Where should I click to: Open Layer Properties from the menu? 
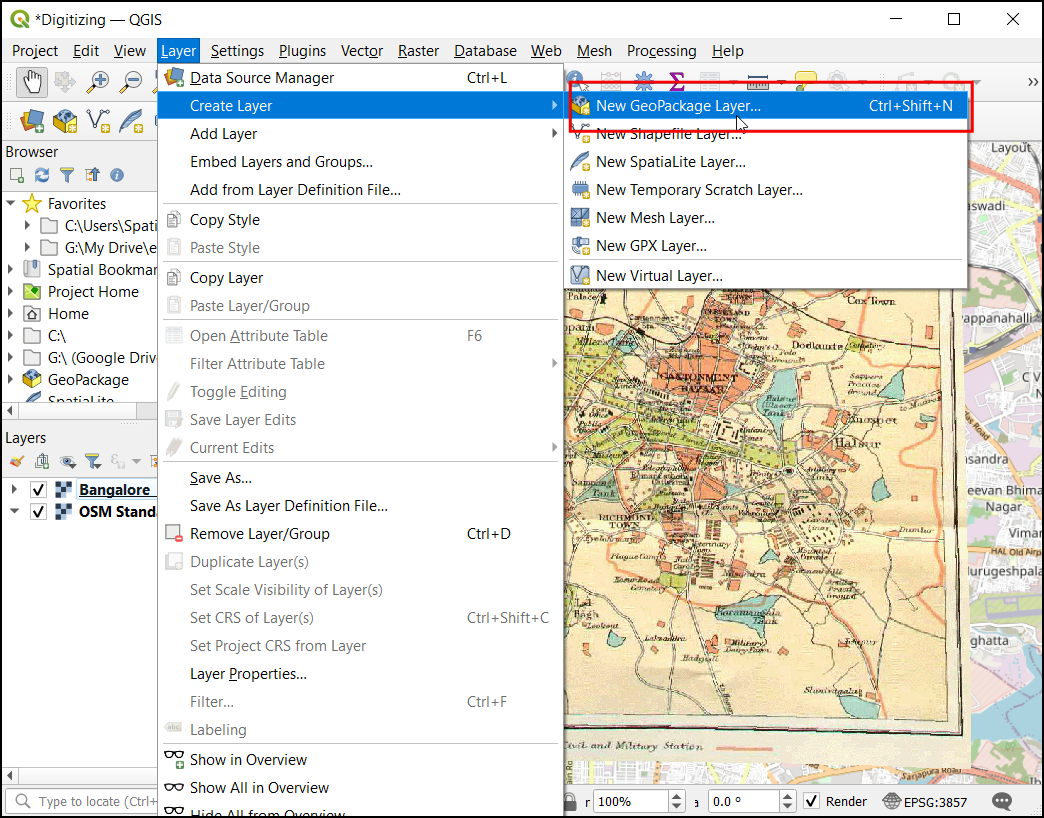pyautogui.click(x=360, y=674)
